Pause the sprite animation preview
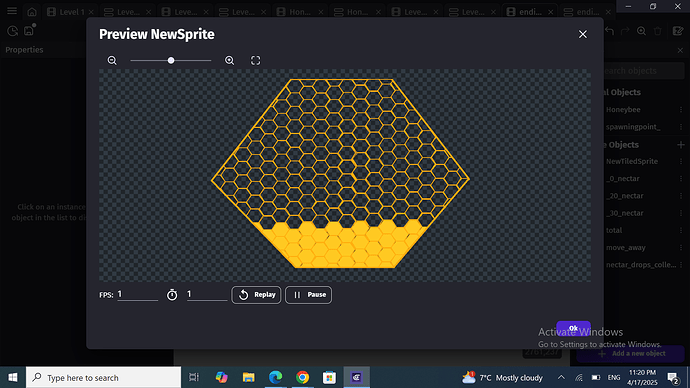The height and width of the screenshot is (388, 690). 308,295
